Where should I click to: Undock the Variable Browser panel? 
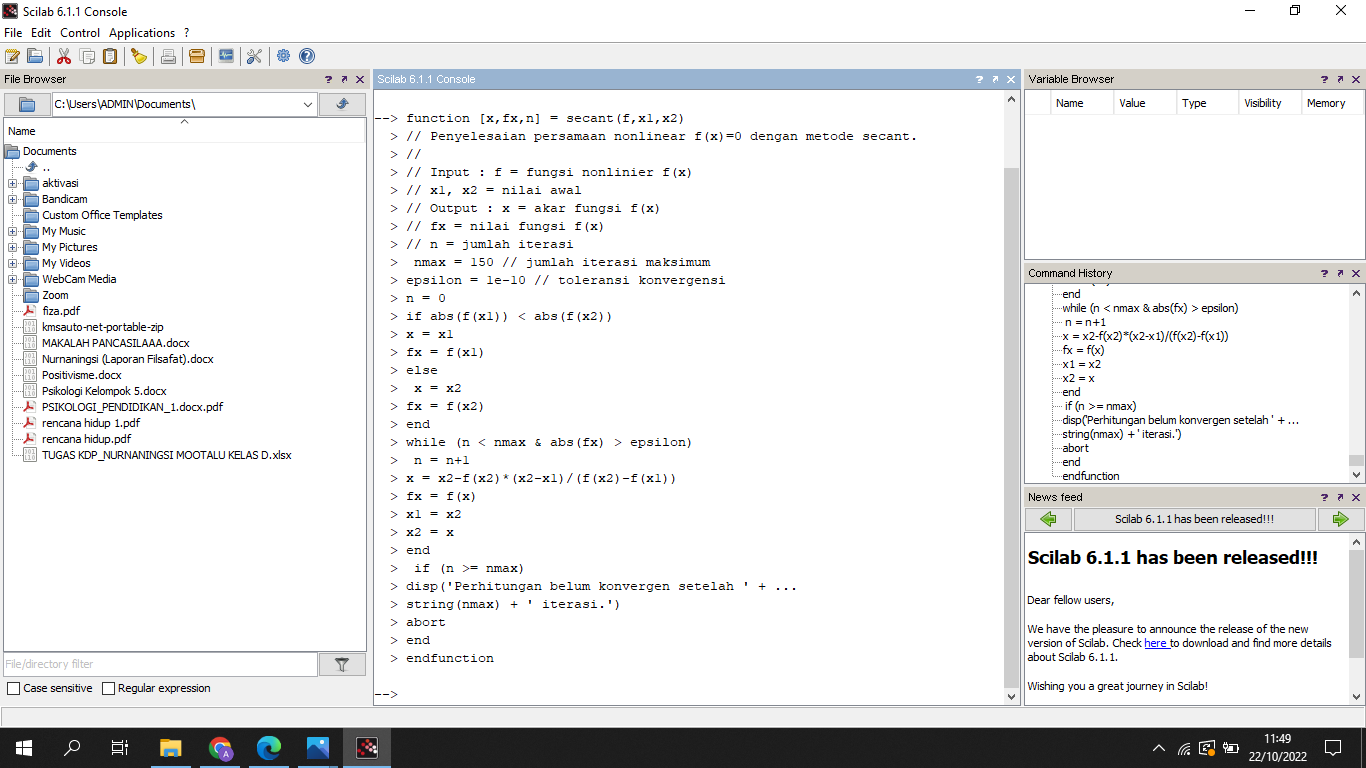coord(1340,79)
